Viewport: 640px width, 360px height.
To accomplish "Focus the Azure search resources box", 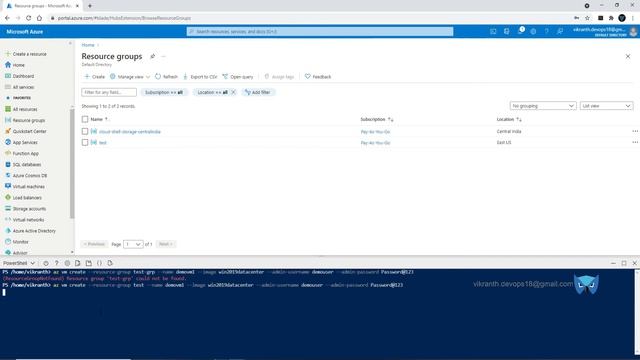I will [320, 31].
